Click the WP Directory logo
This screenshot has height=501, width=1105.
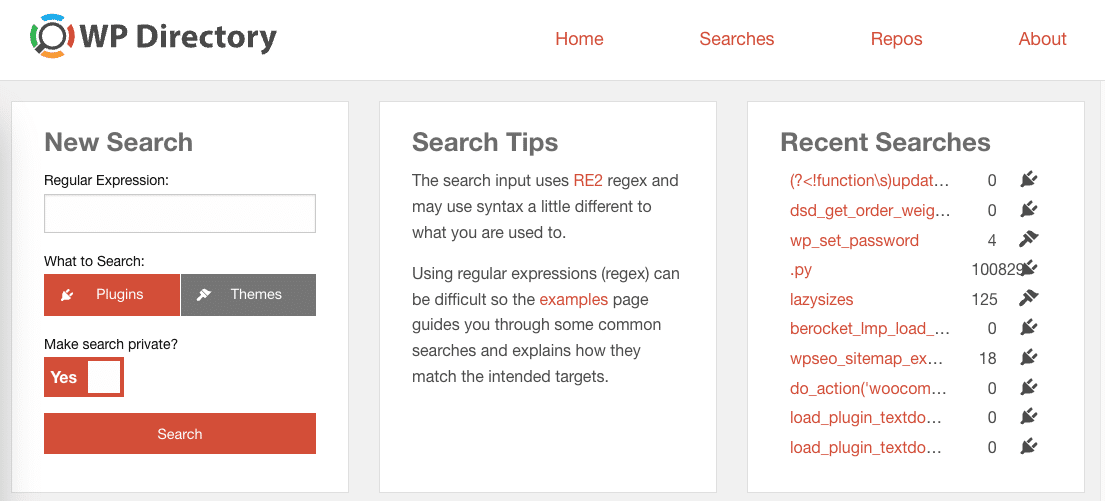click(x=153, y=37)
